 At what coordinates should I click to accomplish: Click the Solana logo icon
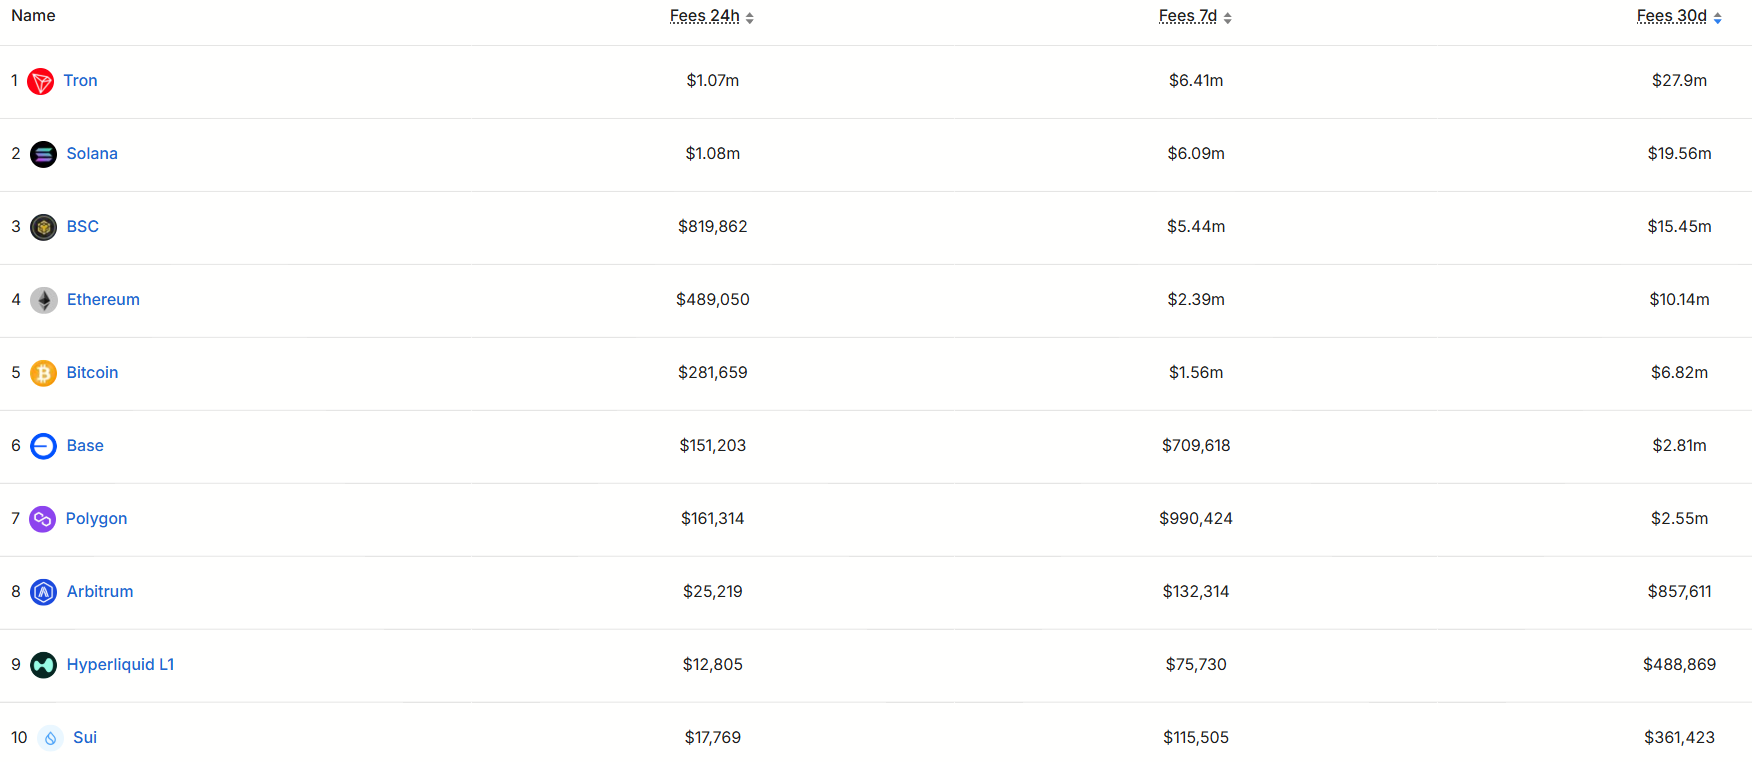[x=43, y=154]
